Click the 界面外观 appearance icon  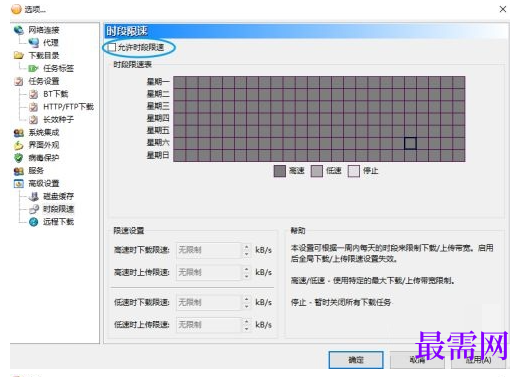[x=18, y=145]
